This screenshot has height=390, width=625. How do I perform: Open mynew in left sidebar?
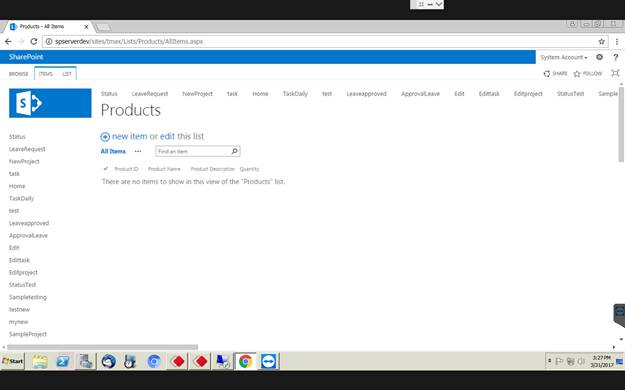[x=18, y=322]
